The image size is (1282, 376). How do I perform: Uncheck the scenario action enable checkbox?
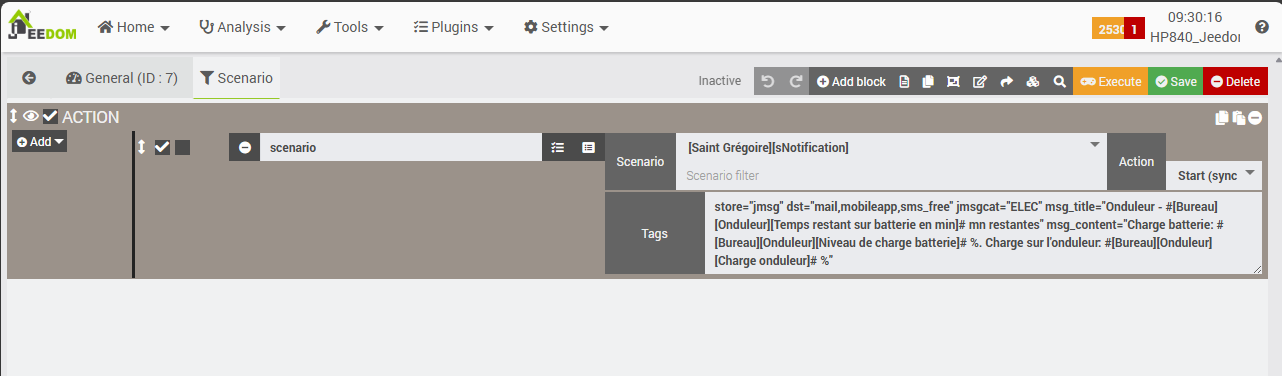tap(162, 147)
